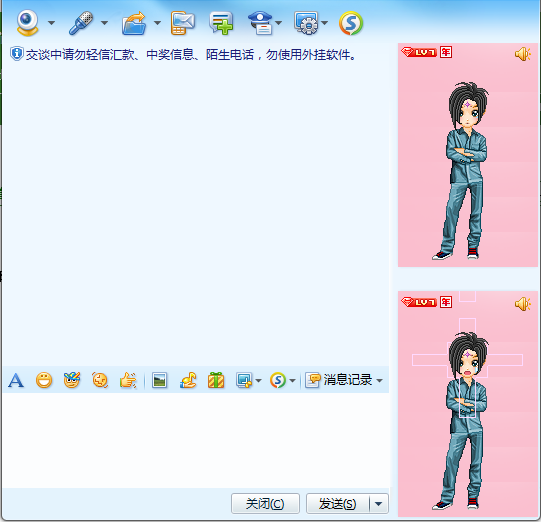Open video call options dropdown arrow

[x=51, y=23]
